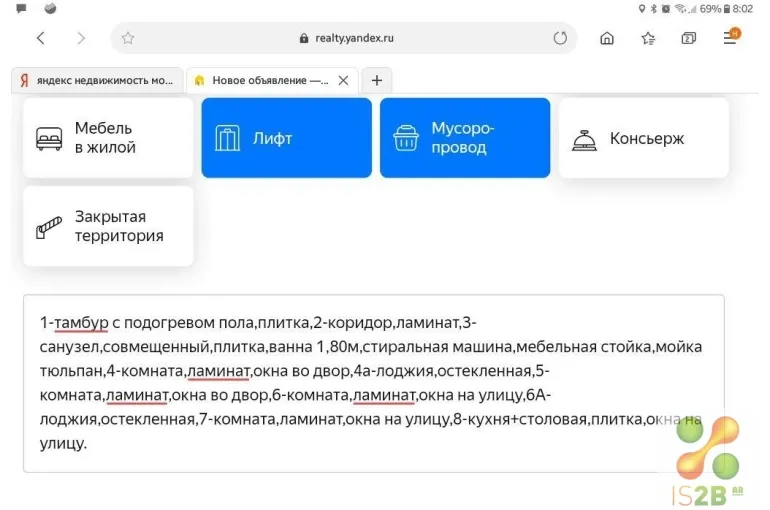Click the forward navigation arrow

pyautogui.click(x=81, y=39)
